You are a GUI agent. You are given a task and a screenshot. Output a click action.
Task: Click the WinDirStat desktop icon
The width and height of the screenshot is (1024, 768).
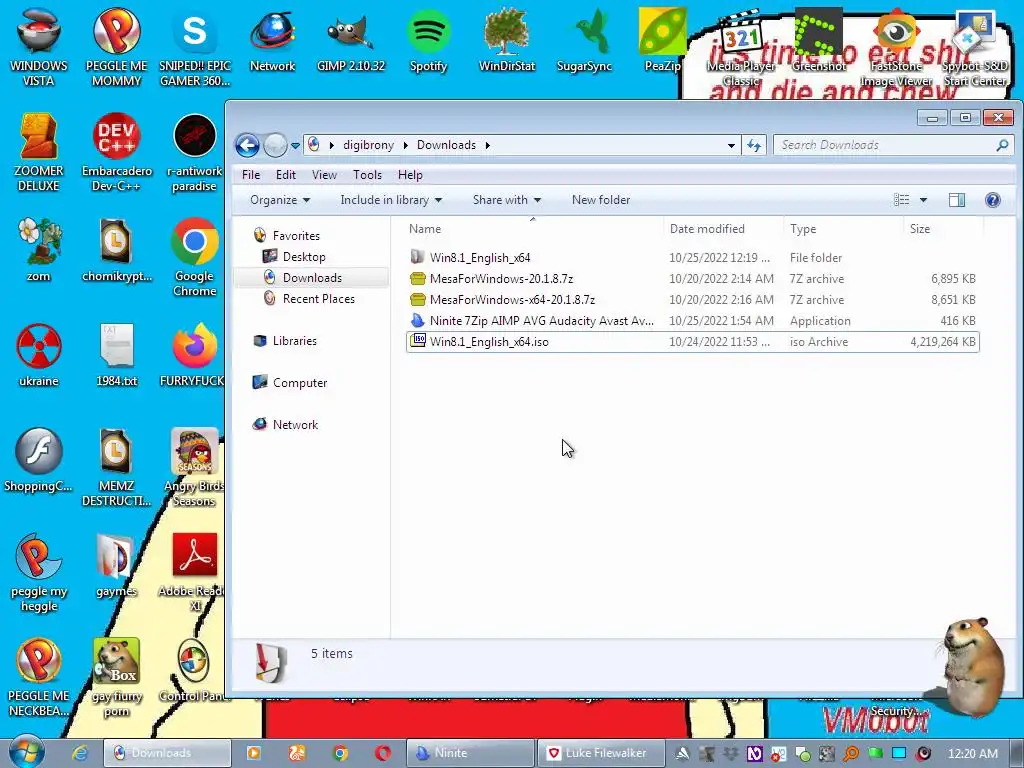507,42
